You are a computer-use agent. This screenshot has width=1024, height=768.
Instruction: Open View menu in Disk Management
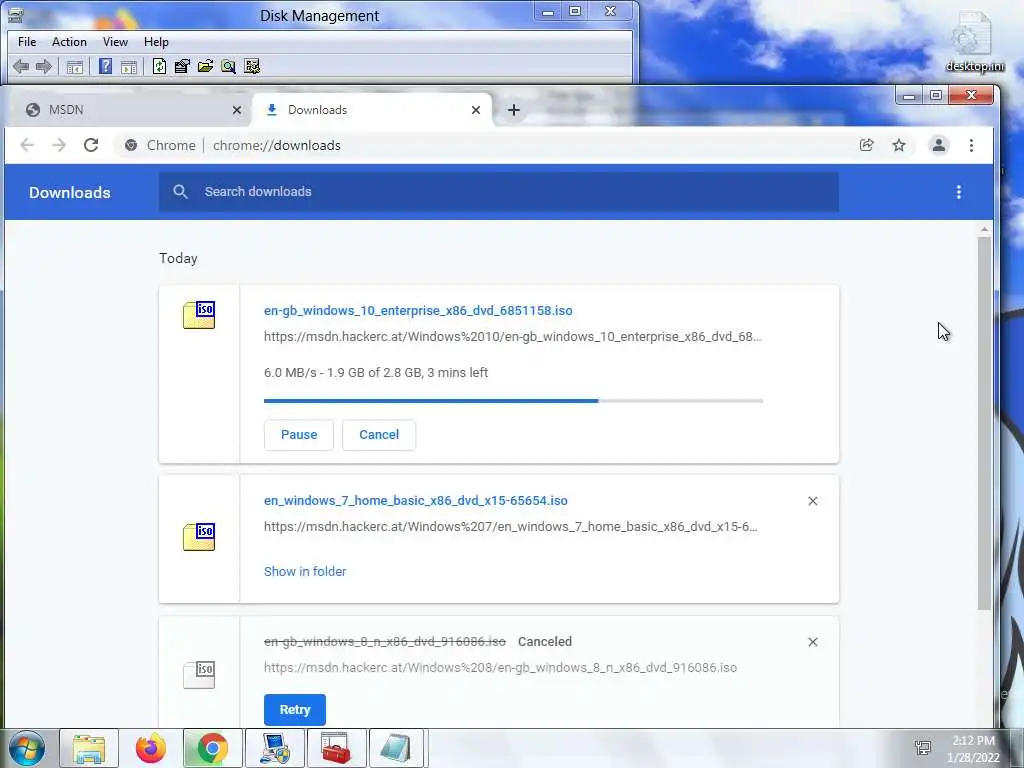pos(115,42)
